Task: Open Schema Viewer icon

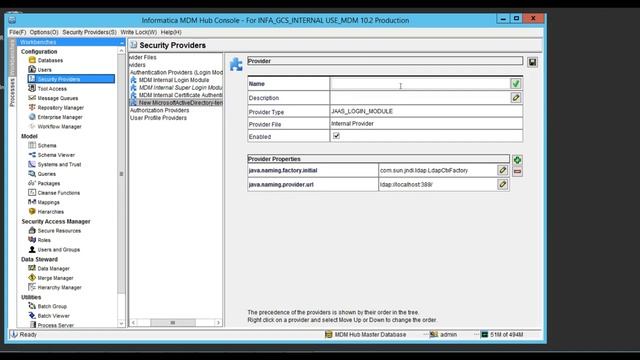Action: point(32,155)
